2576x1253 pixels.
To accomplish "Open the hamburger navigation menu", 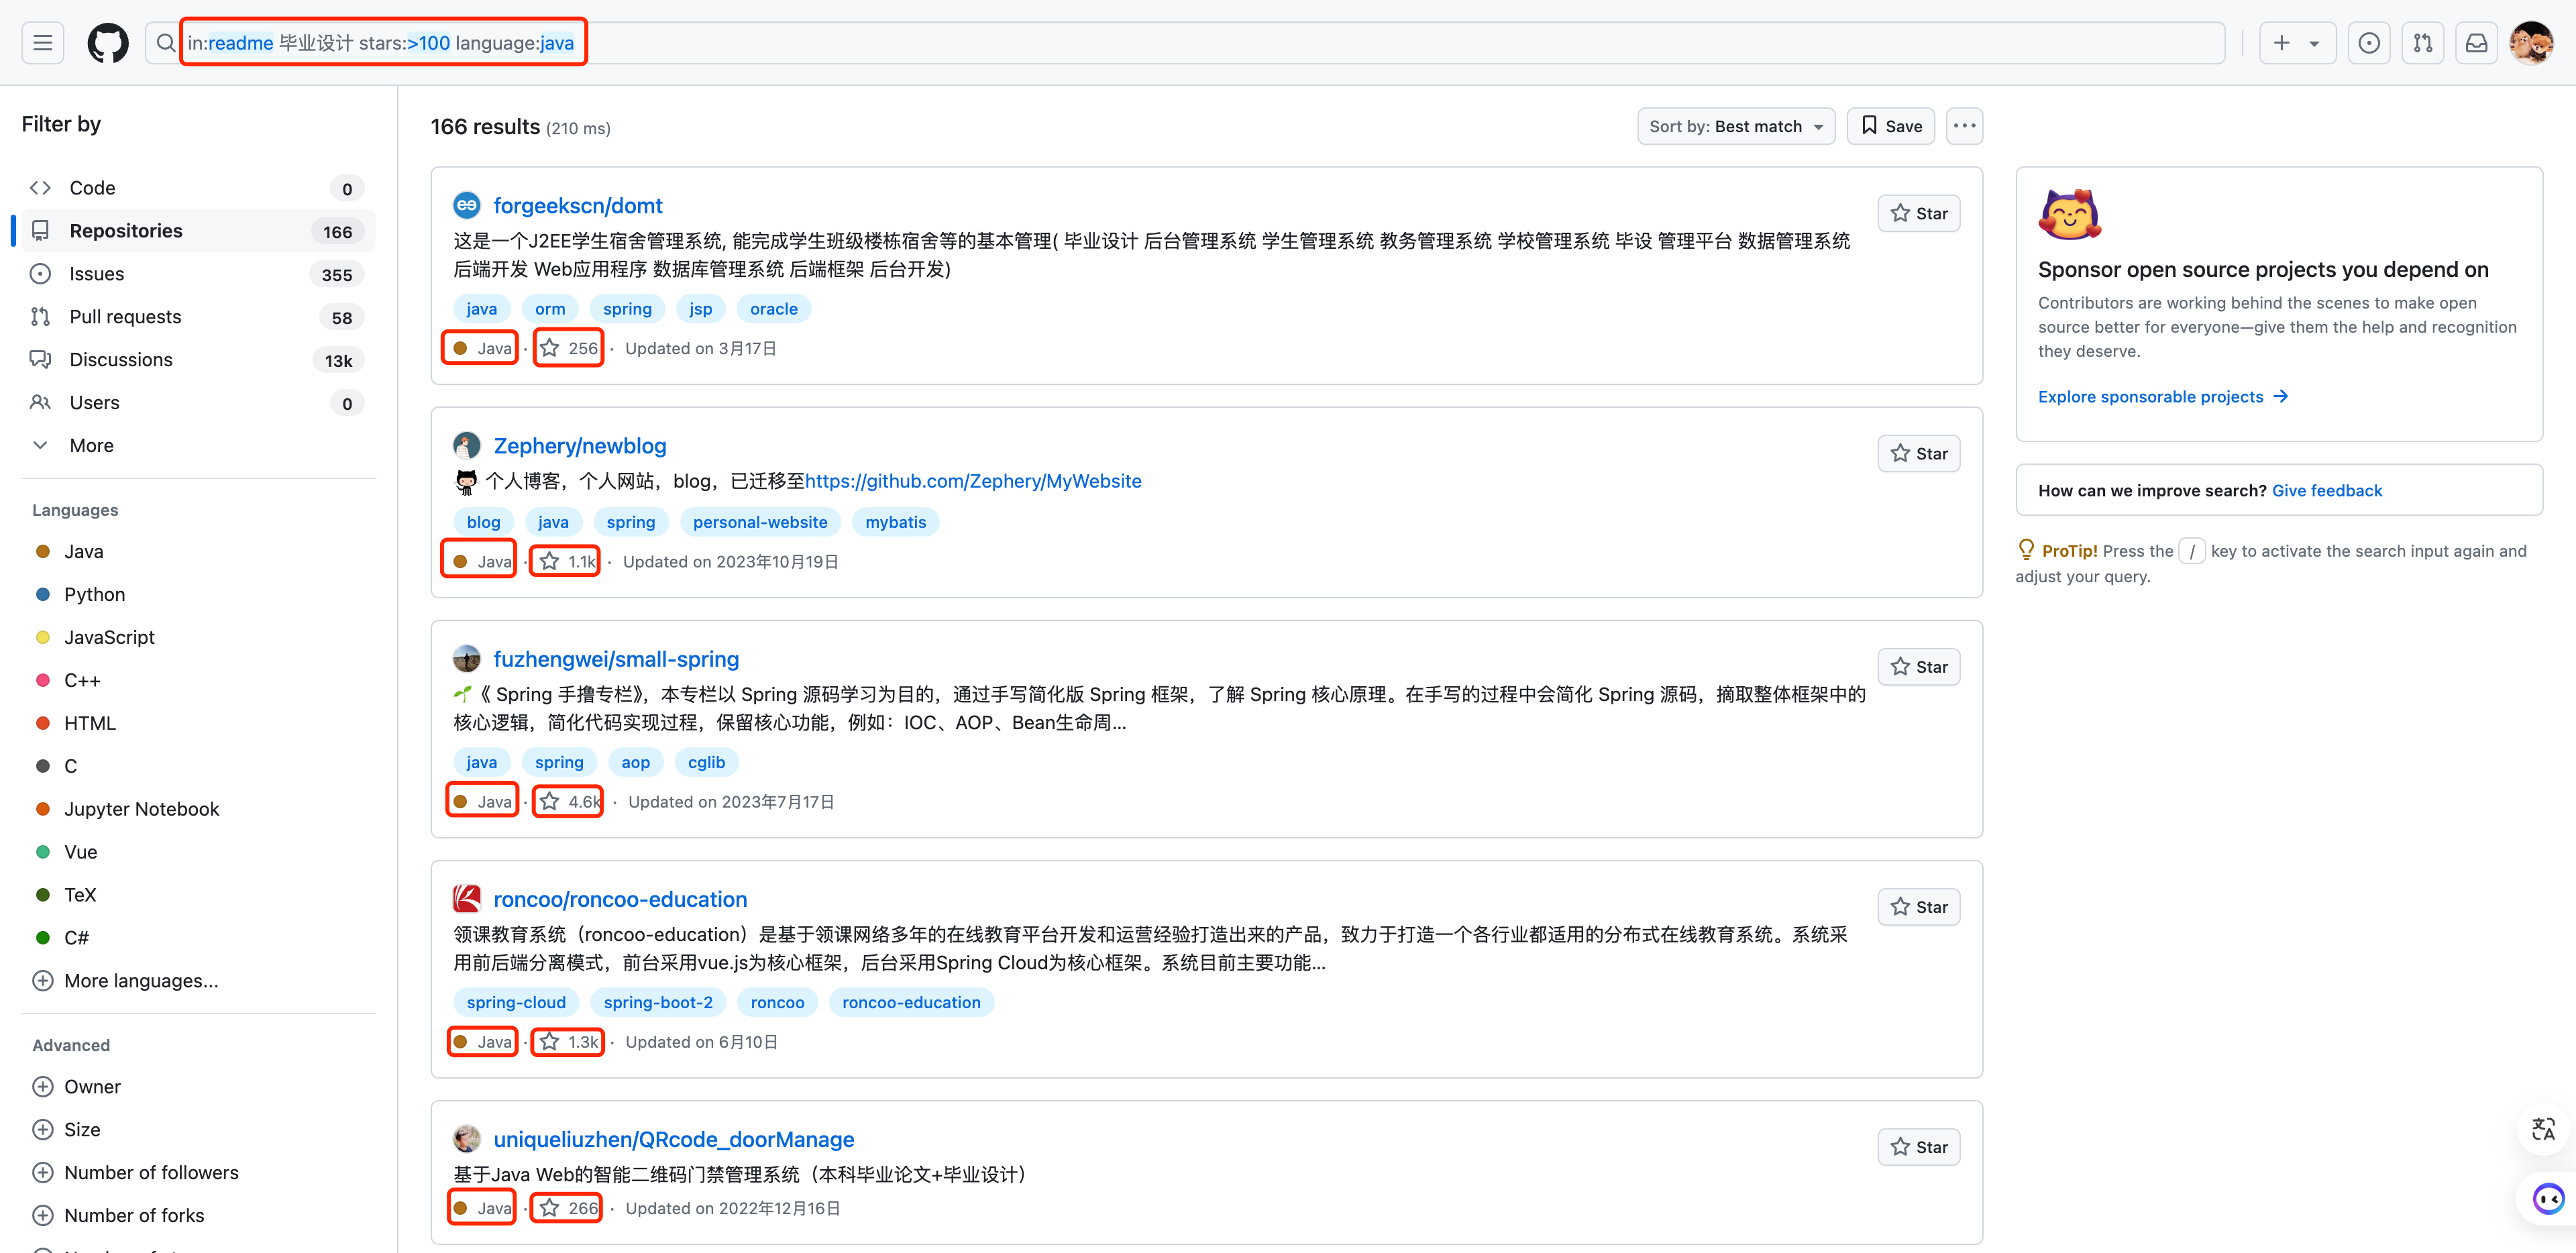I will point(42,43).
